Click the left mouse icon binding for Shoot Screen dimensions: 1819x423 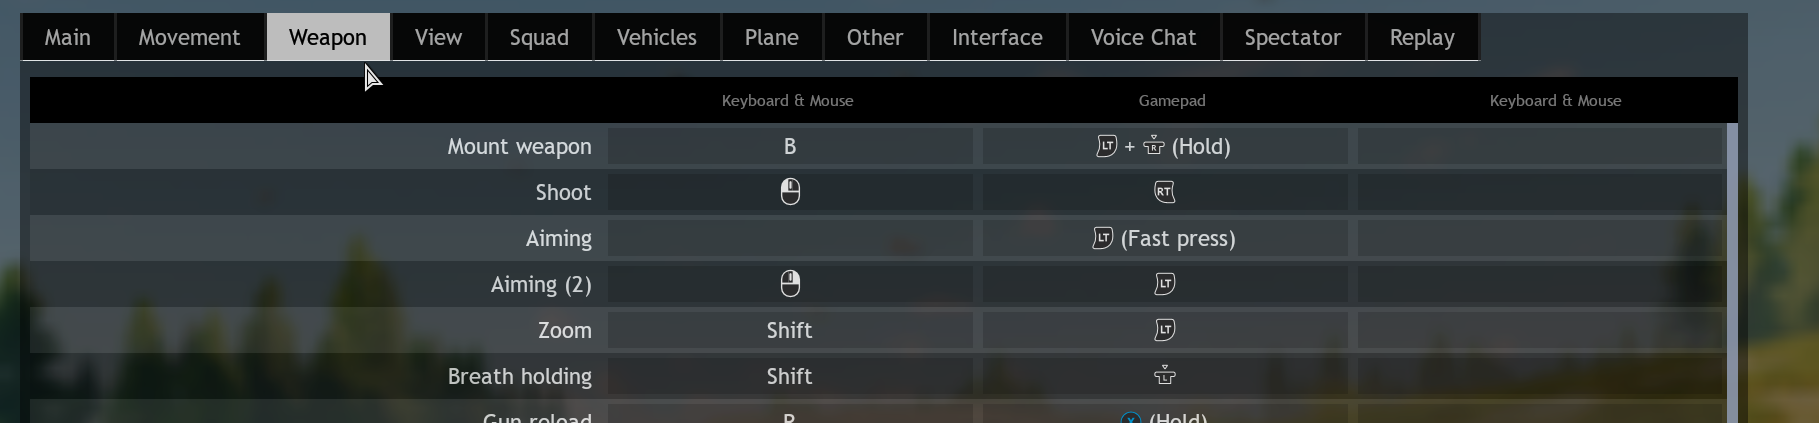click(x=790, y=192)
